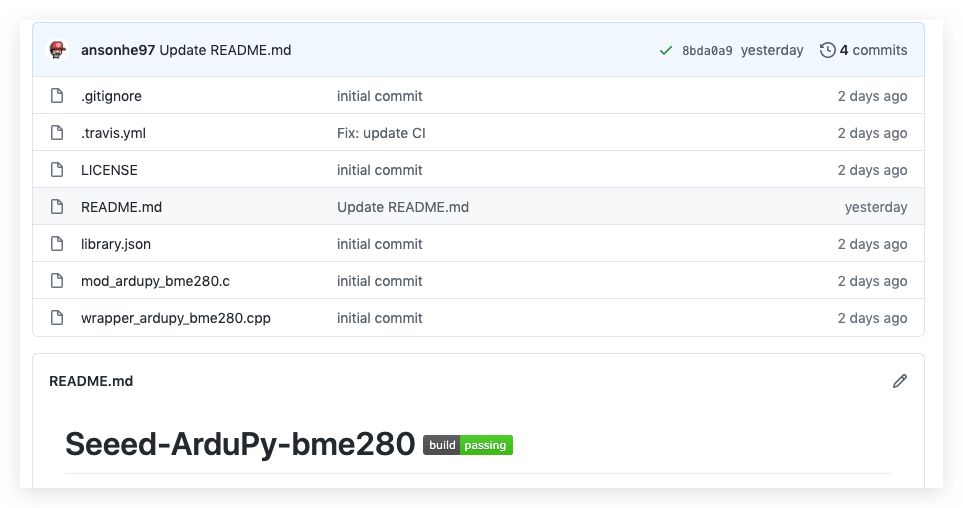Open the build passing badge
Screen dimensions: 963x508
[468, 445]
